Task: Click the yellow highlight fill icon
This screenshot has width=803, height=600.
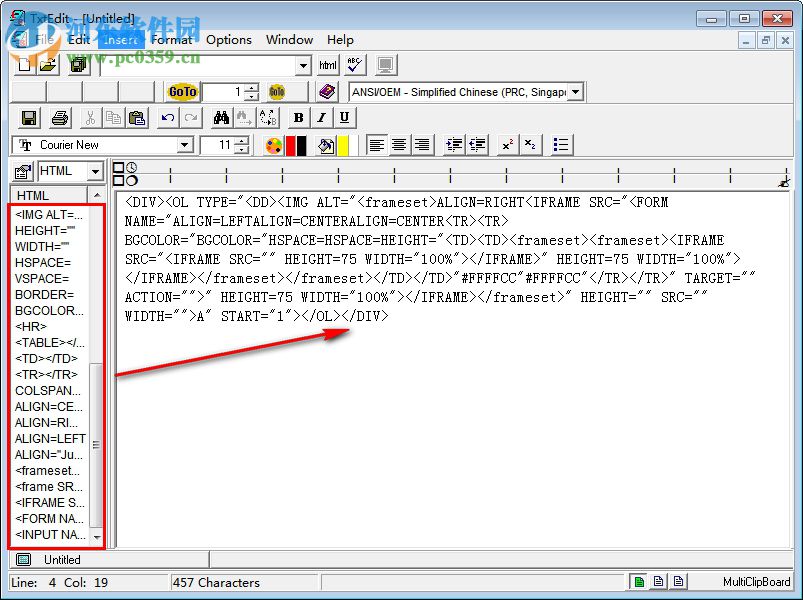Action: [341, 144]
